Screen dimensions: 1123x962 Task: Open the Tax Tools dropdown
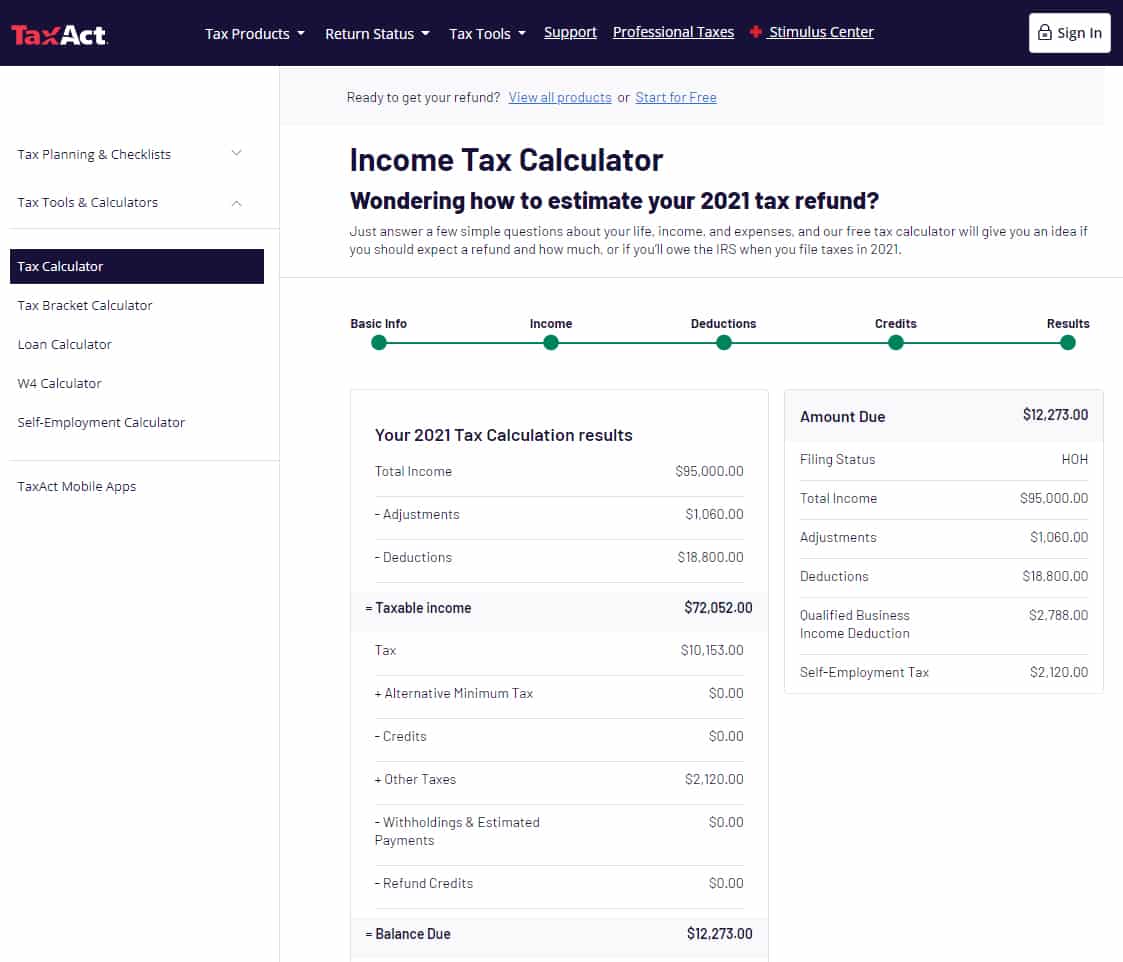(487, 33)
